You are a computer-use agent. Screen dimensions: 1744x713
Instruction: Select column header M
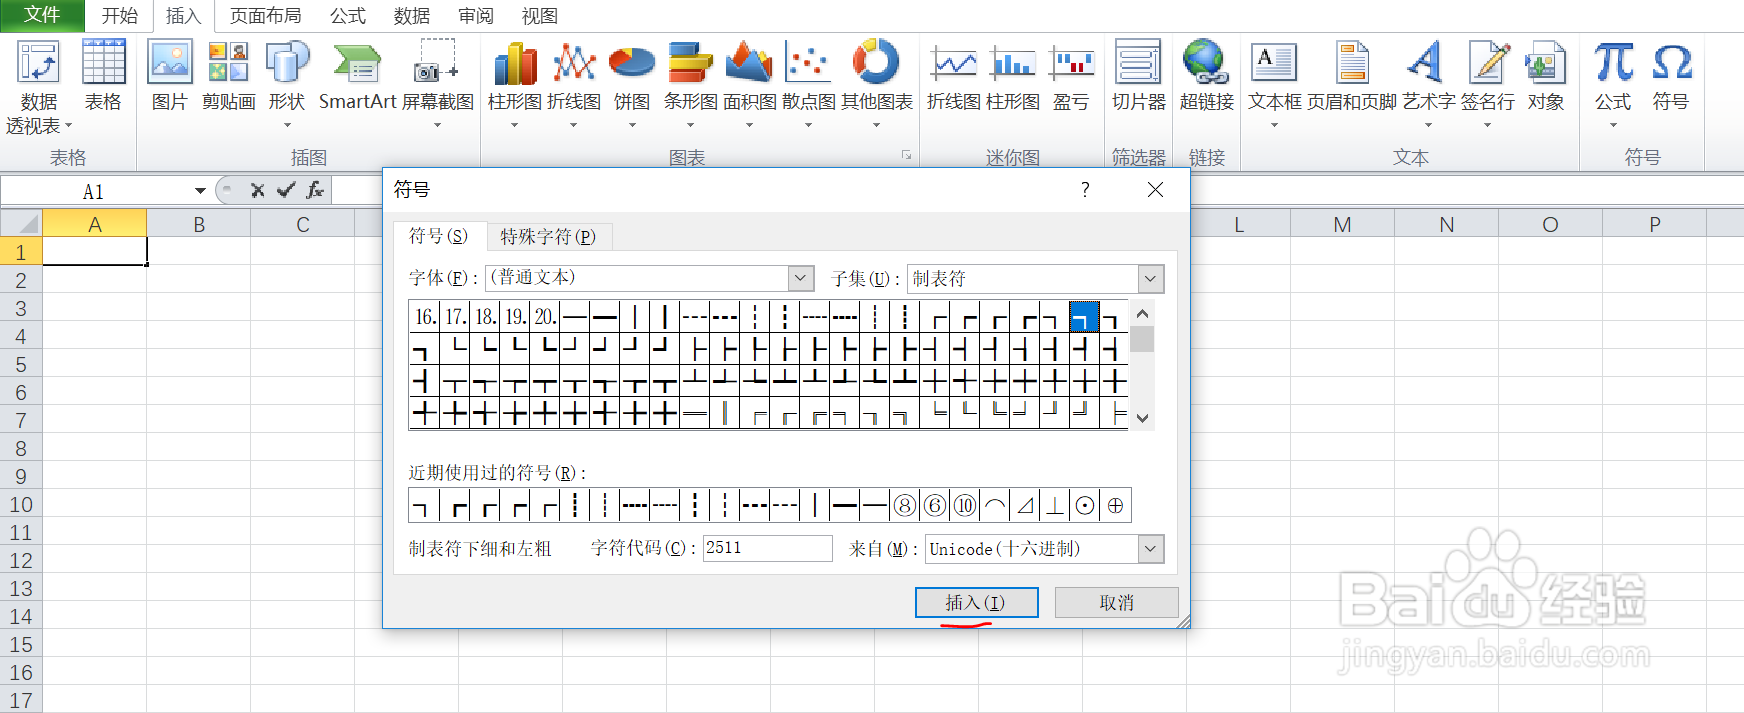click(1342, 224)
